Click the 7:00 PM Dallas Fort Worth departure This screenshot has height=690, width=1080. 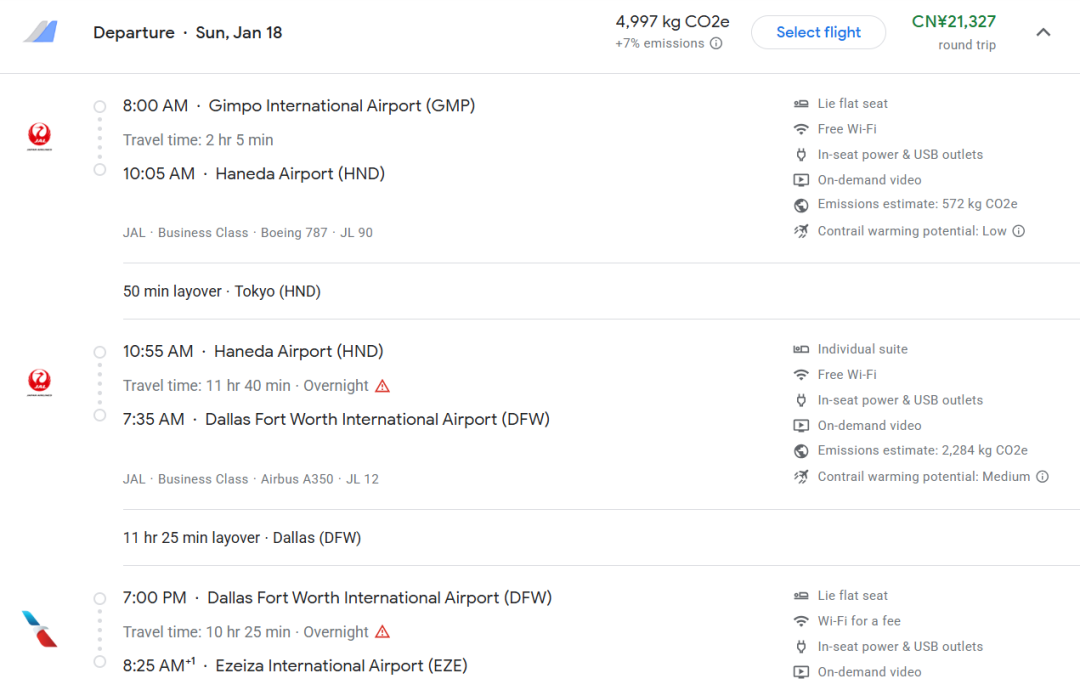pos(338,598)
